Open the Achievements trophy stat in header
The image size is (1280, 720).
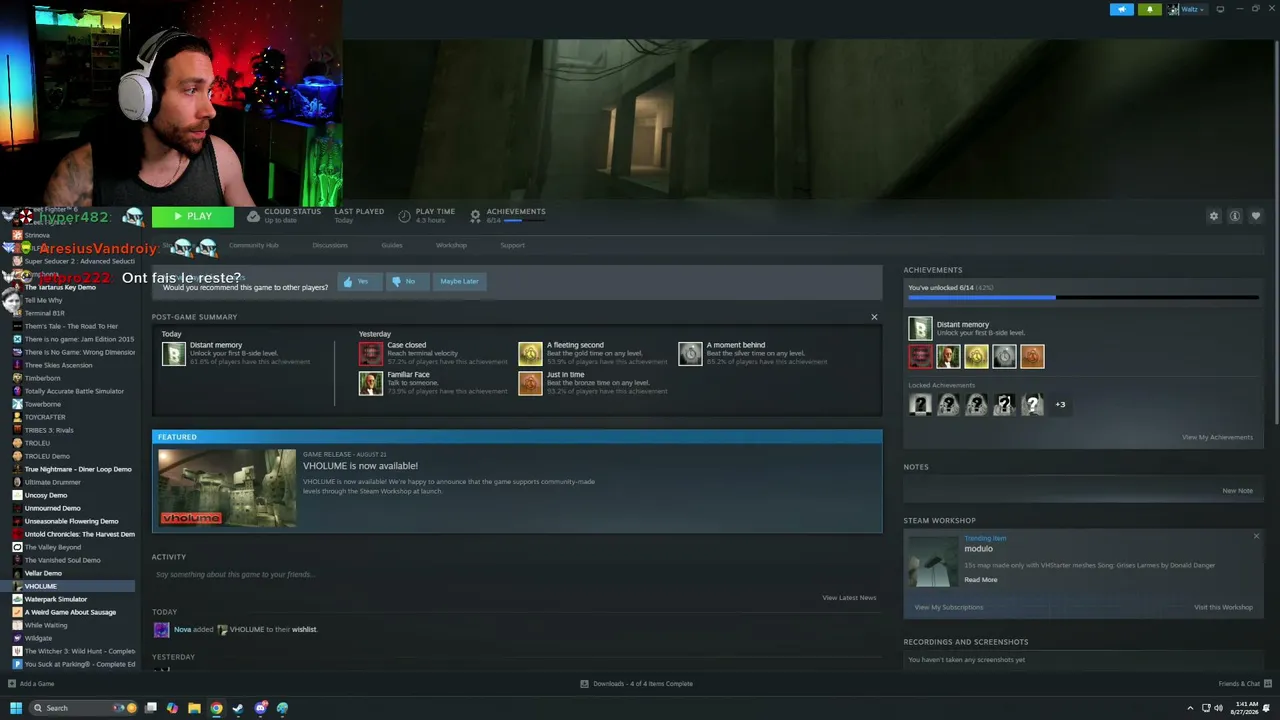[508, 215]
